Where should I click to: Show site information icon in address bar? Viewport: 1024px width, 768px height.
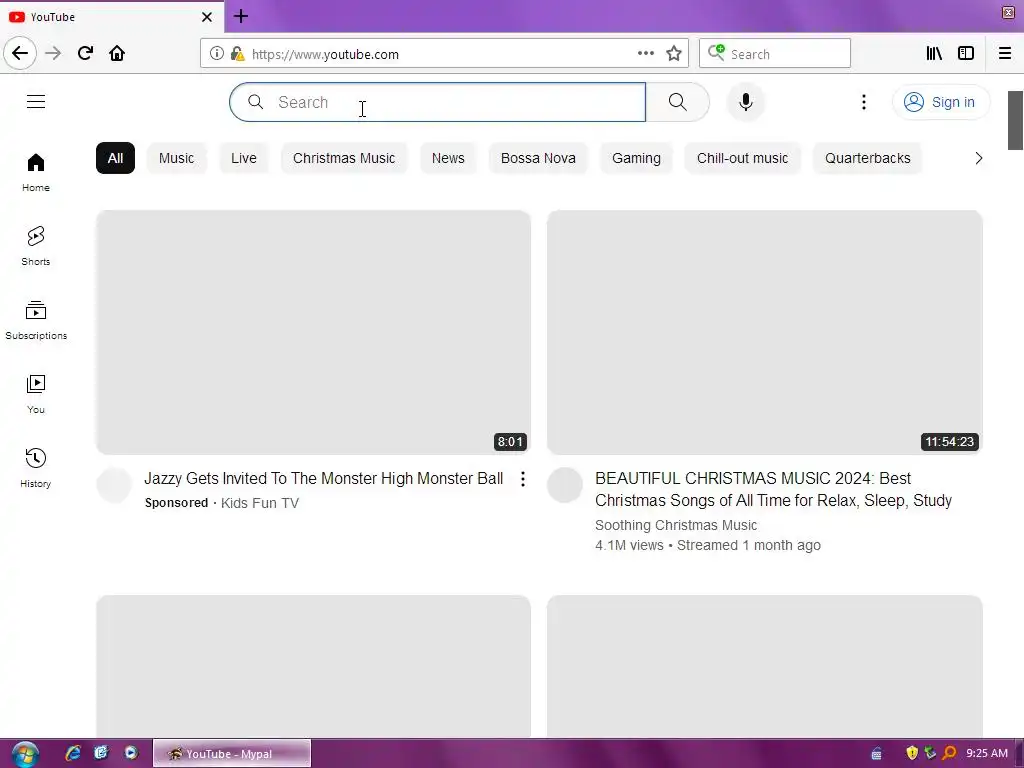click(x=216, y=54)
